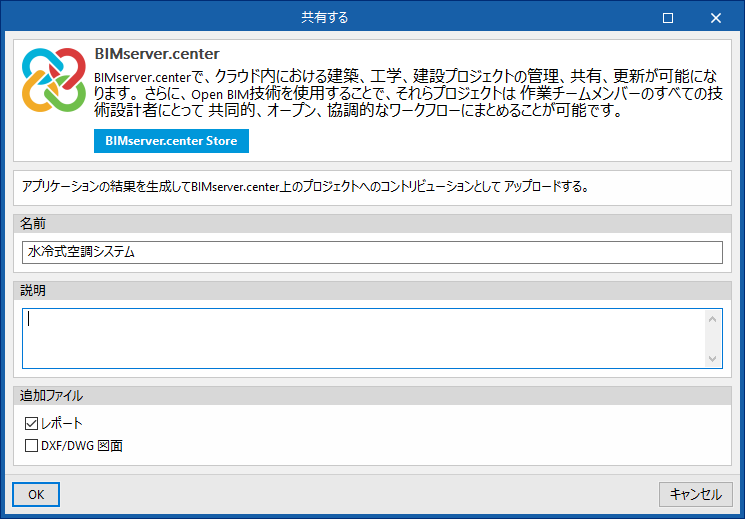Close the 共有する dialog window

(716, 18)
